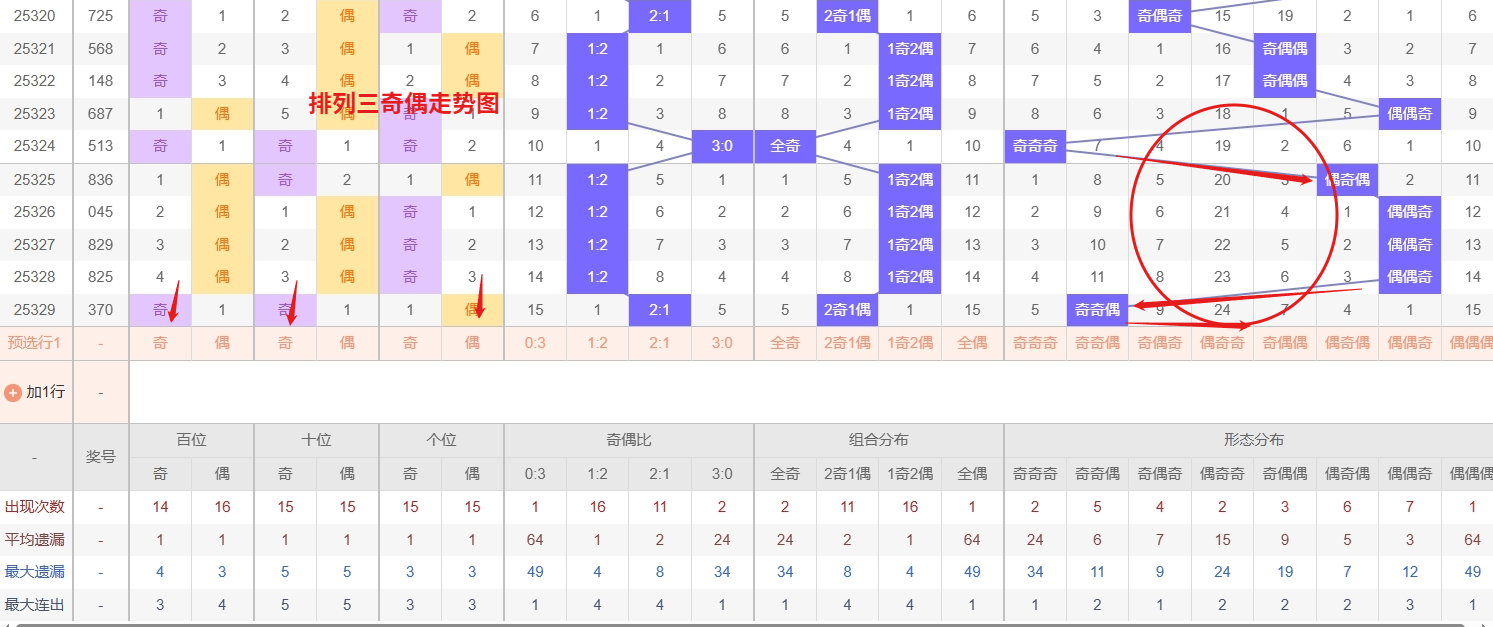Click the 偶奇偶 cell in period 25325
Viewport: 1493px width, 627px height.
tap(1347, 180)
